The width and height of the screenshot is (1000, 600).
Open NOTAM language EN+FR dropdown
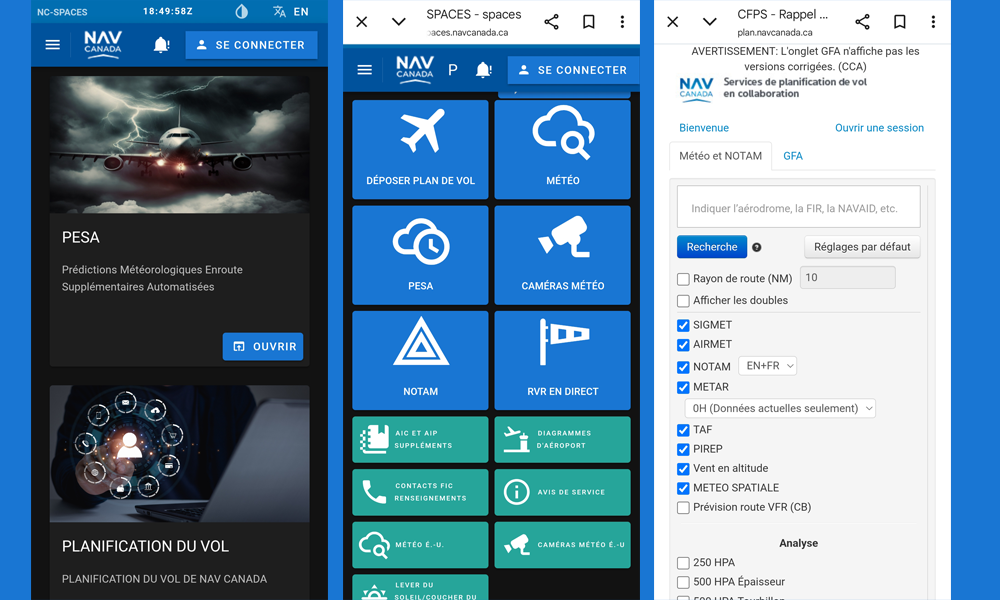tap(768, 366)
